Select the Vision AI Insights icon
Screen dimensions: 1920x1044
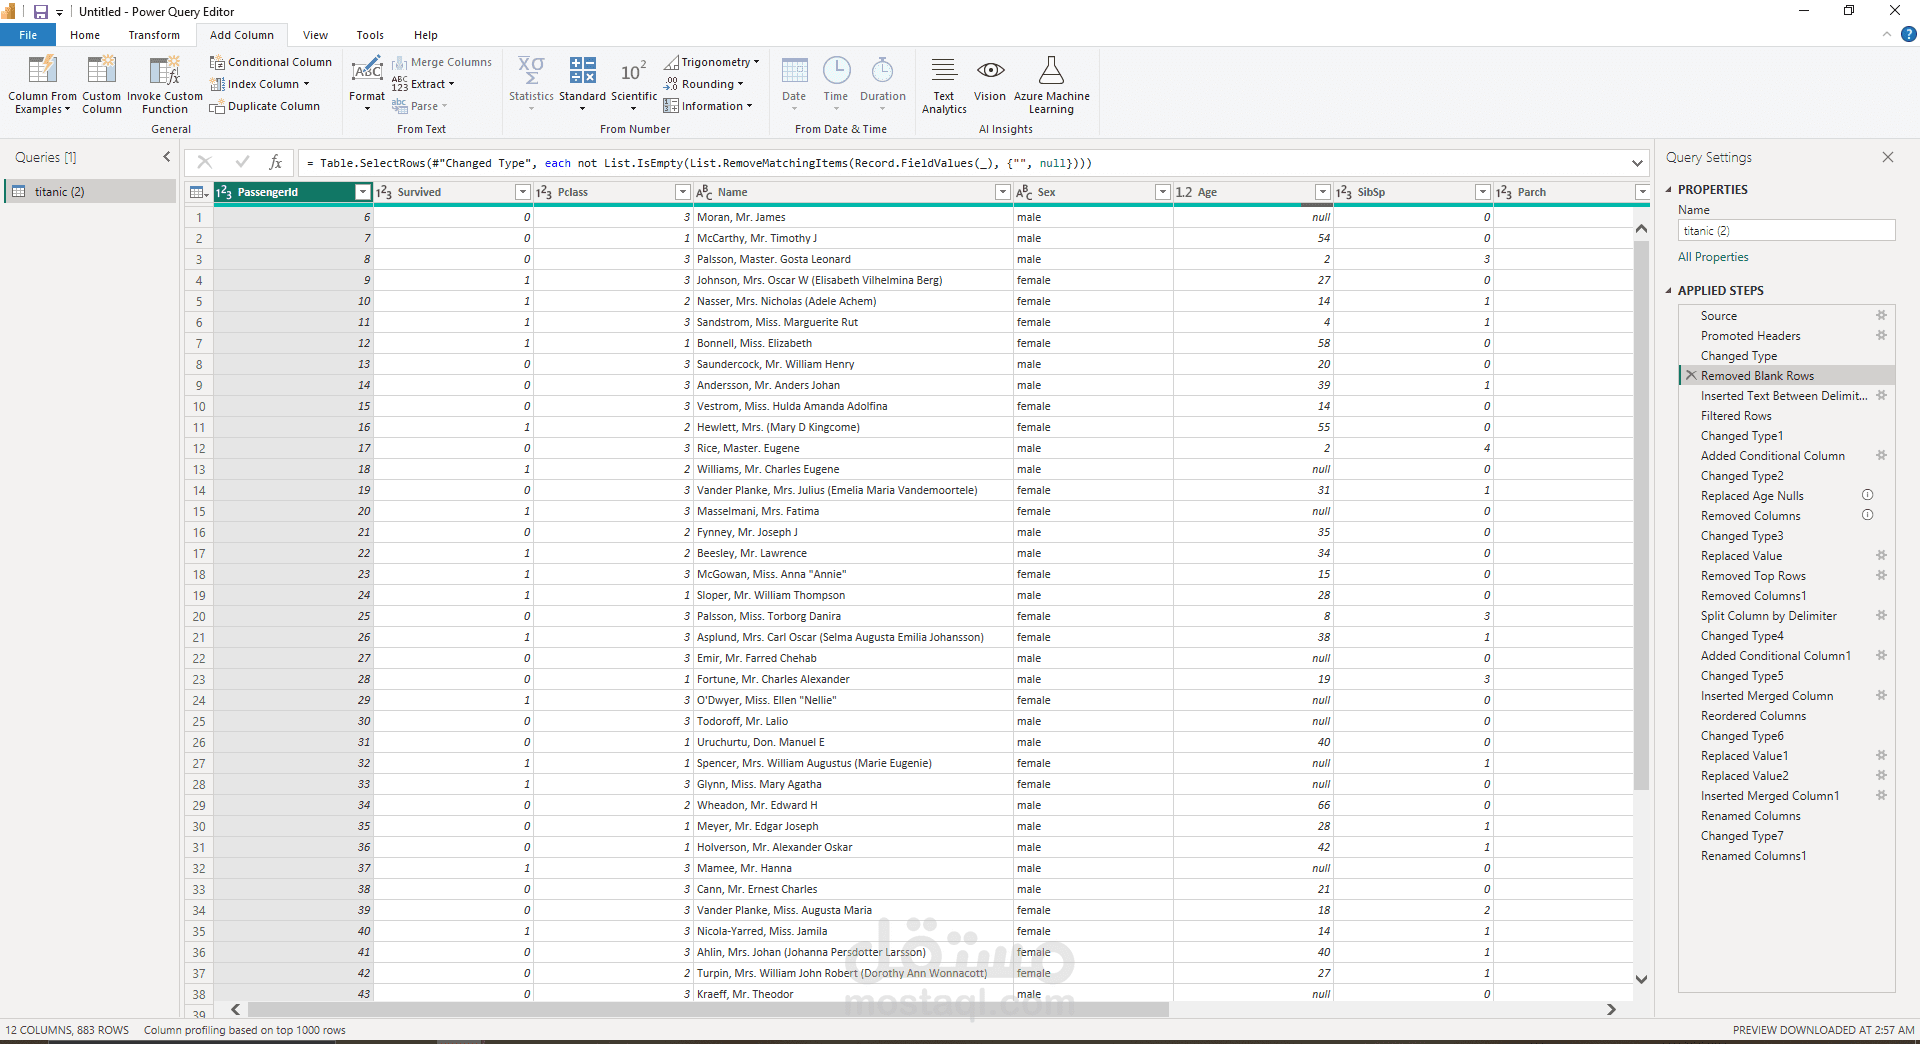click(x=989, y=71)
